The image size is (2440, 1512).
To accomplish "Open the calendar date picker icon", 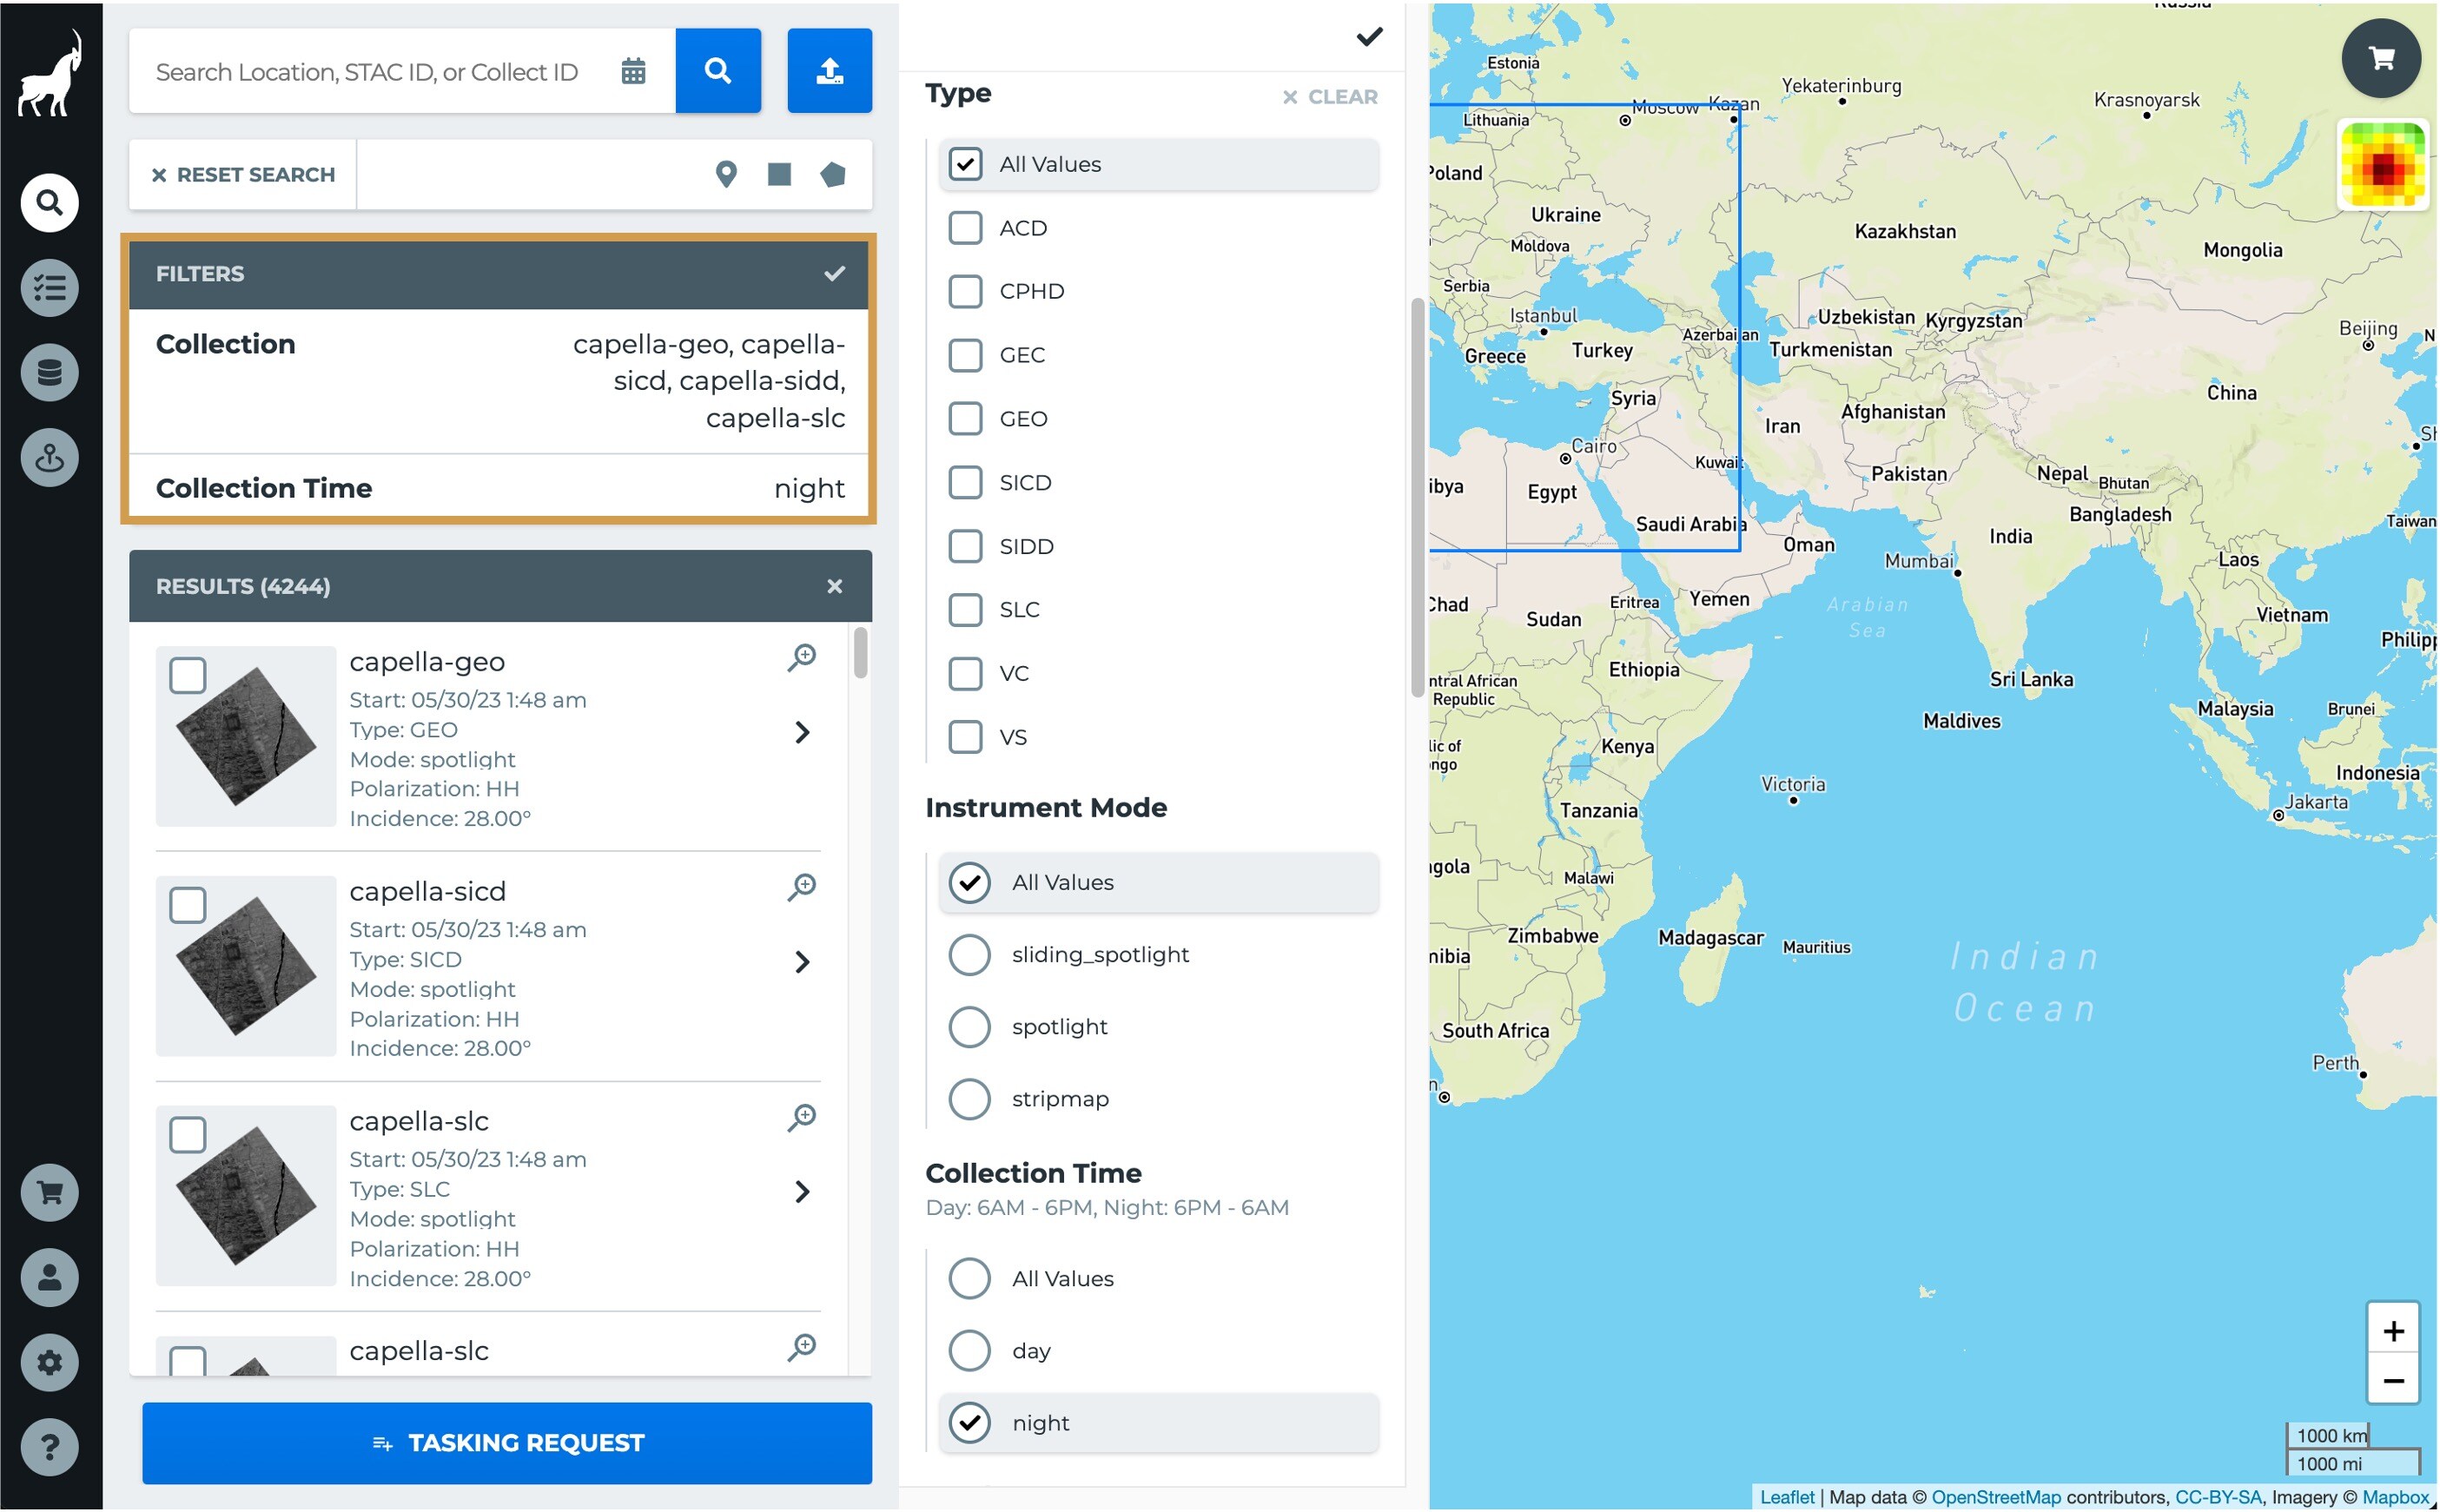I will [x=633, y=72].
